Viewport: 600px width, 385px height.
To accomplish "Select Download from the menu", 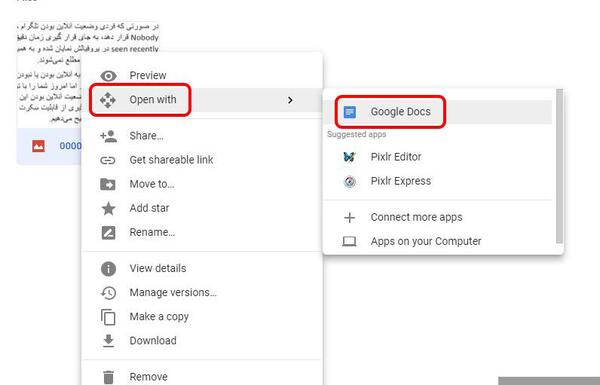I will tap(202, 341).
